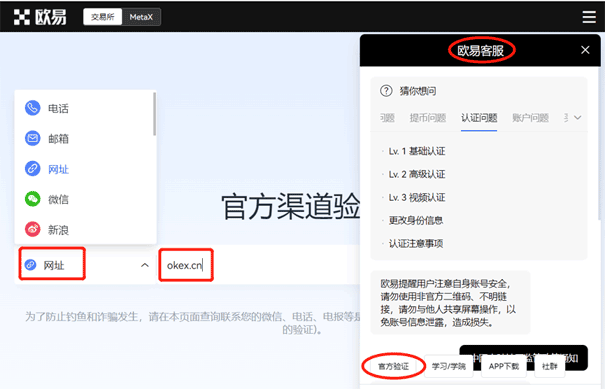Open the 认证注意事项 question

[416, 244]
